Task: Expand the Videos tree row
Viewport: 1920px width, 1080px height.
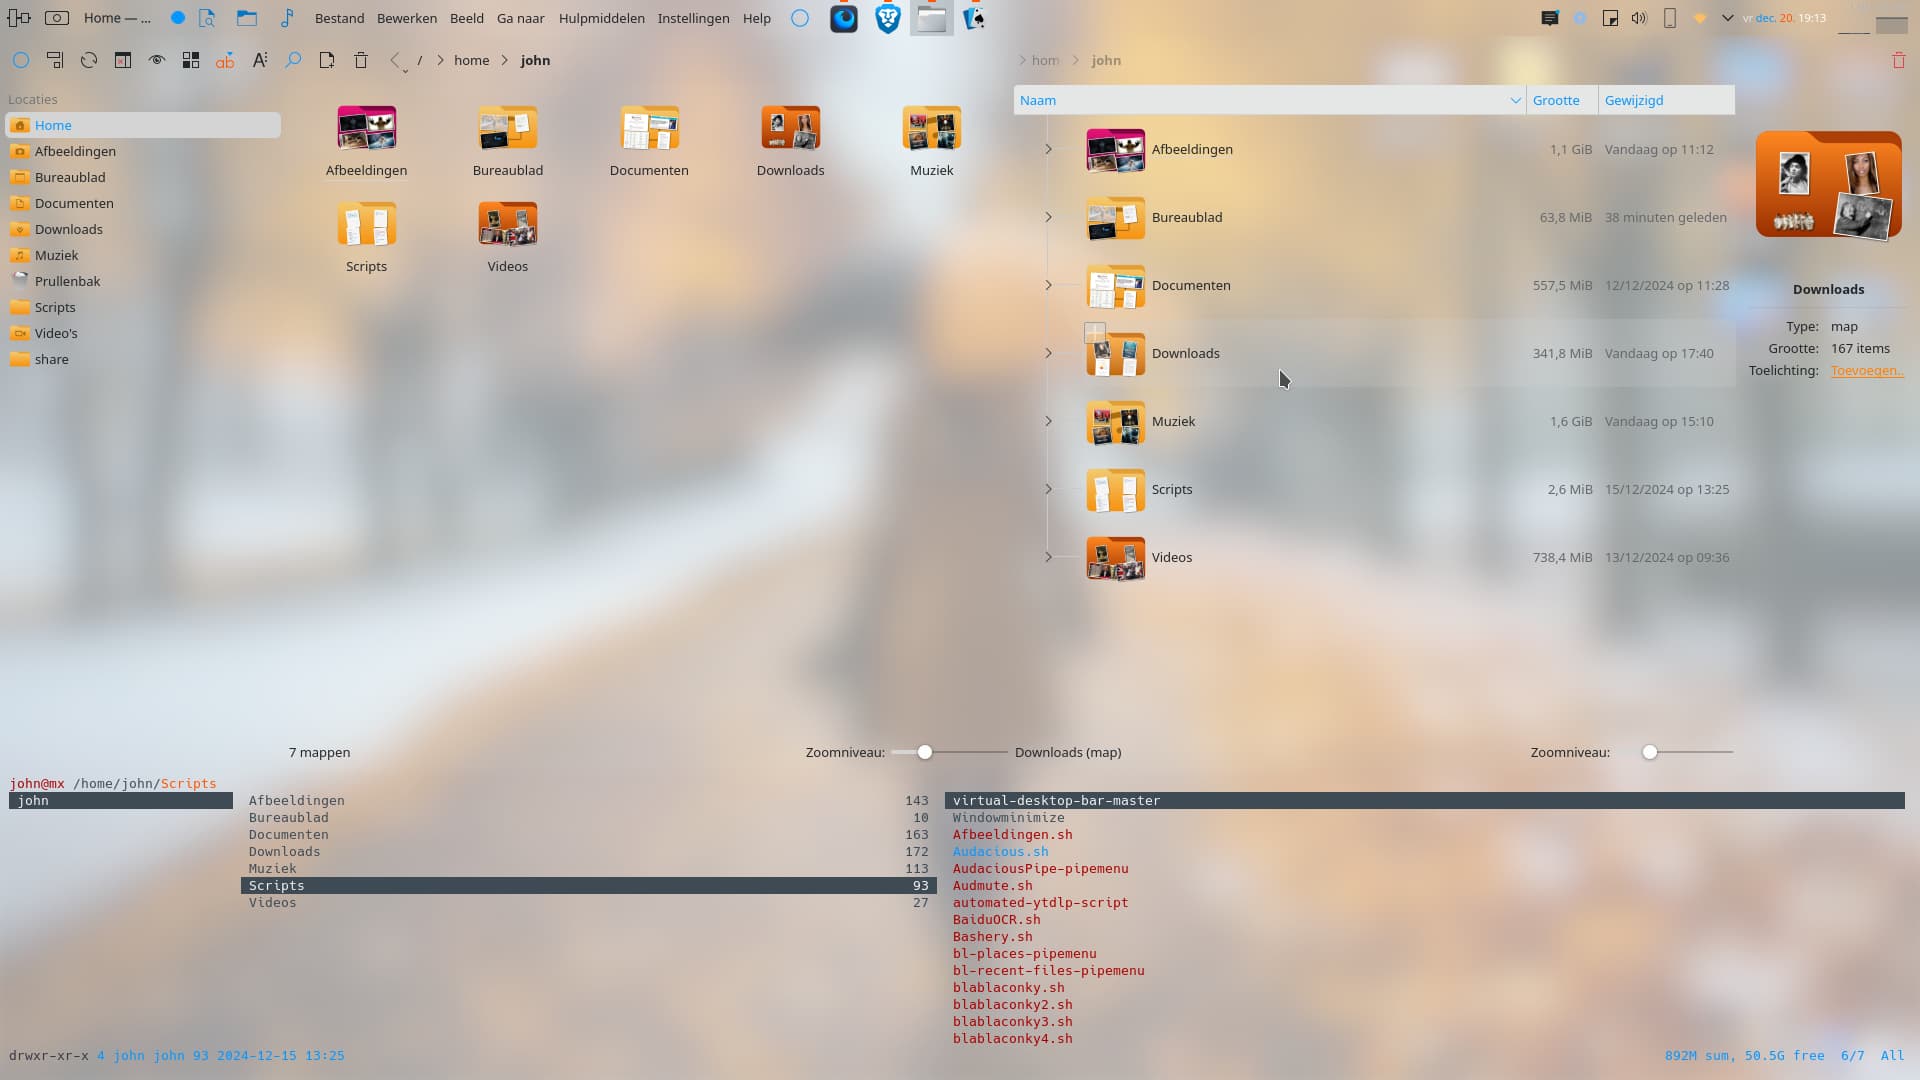Action: click(1048, 557)
